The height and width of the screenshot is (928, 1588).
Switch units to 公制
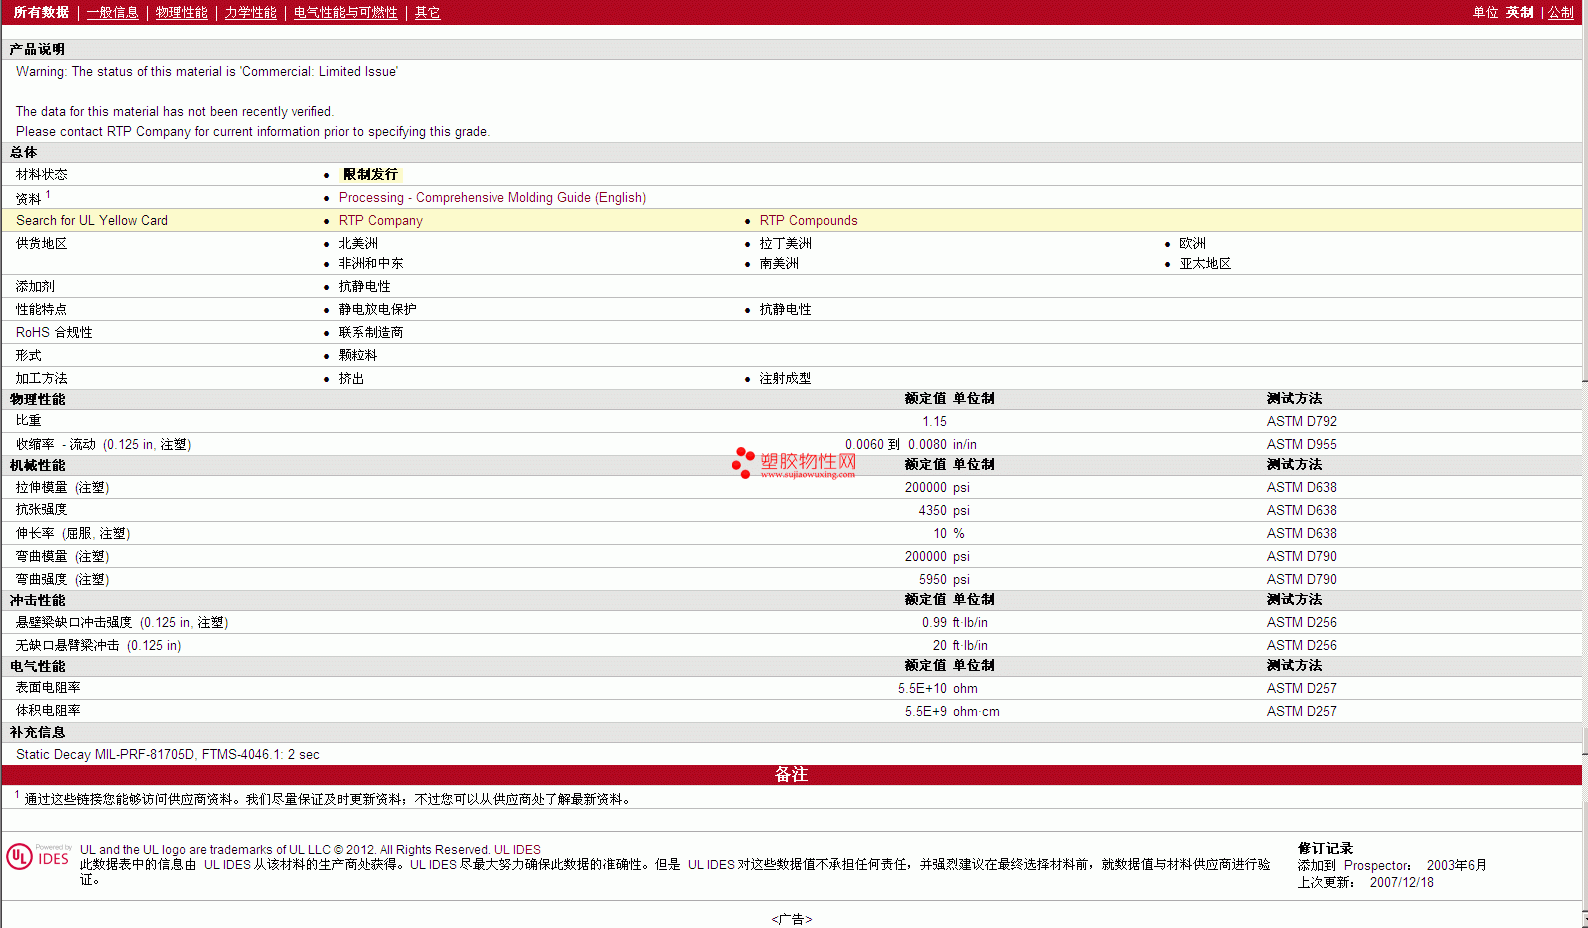(x=1560, y=12)
